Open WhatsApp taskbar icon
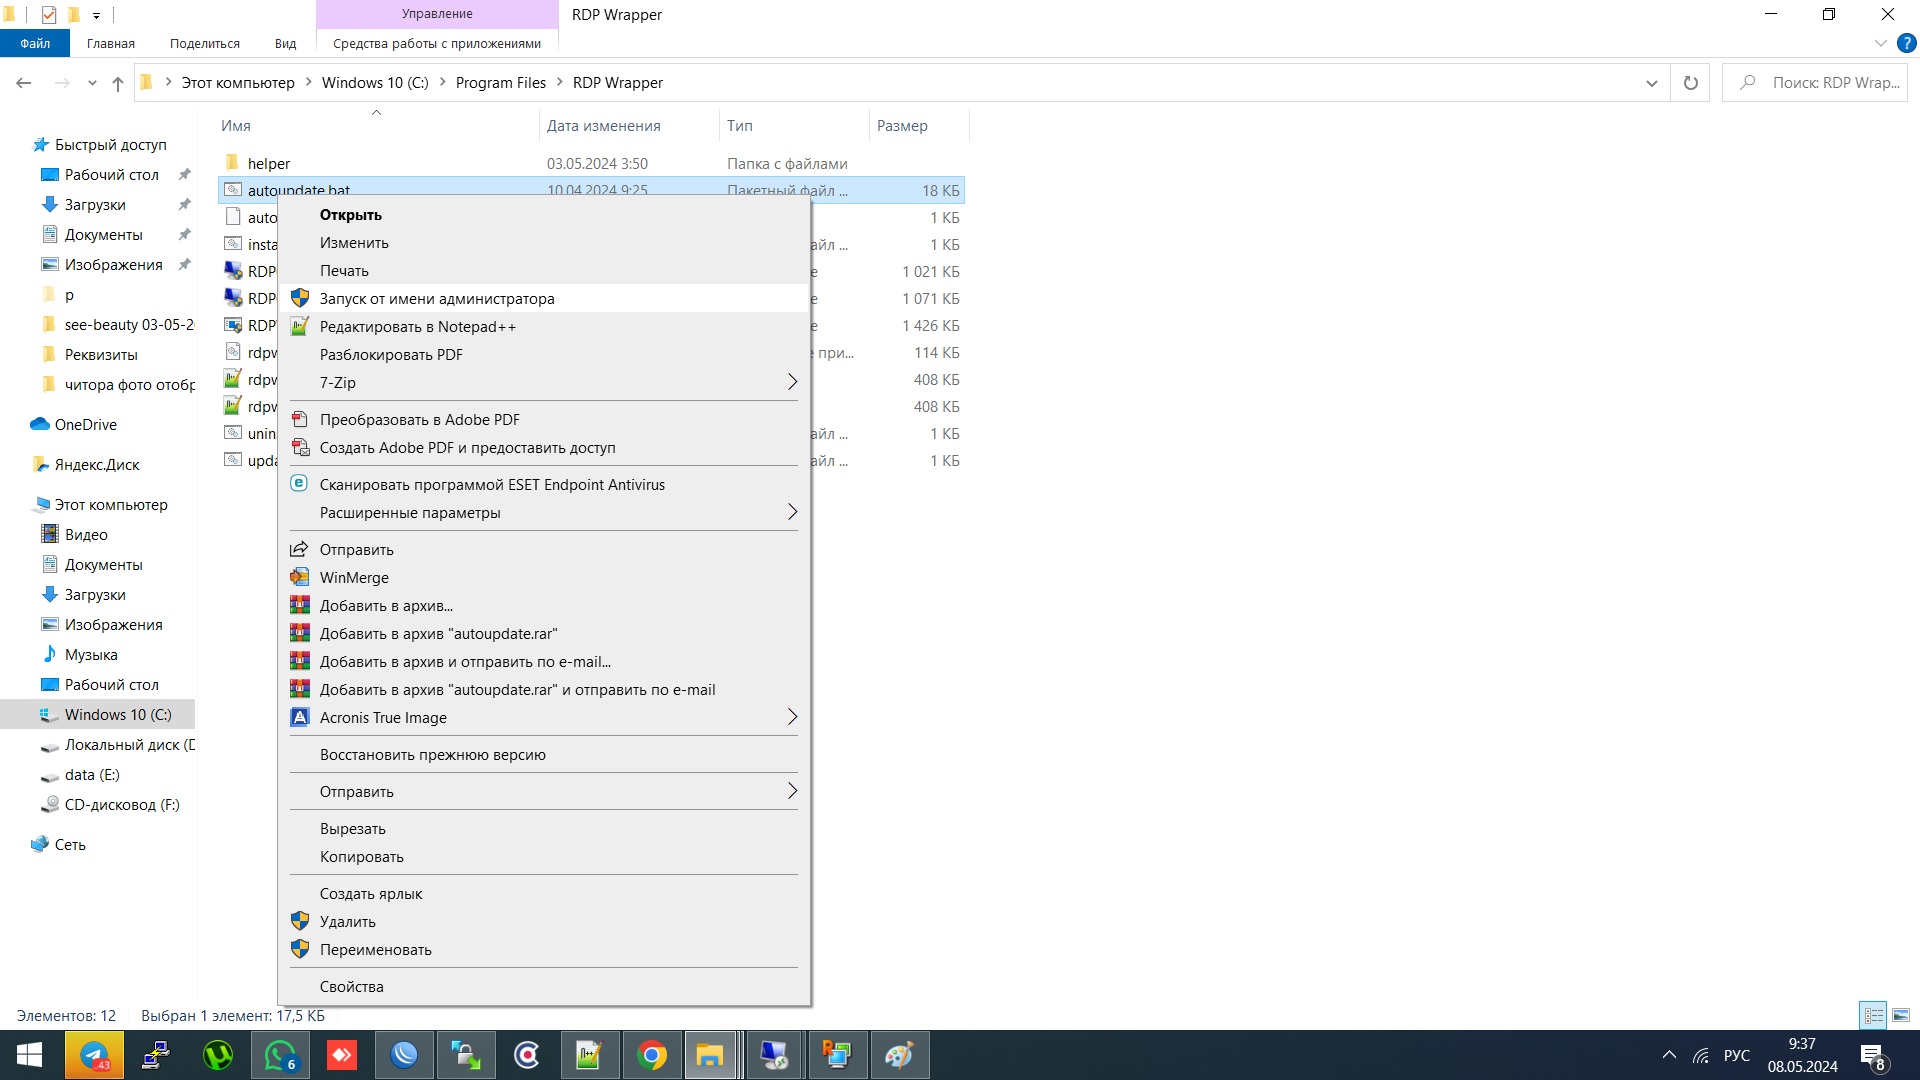The height and width of the screenshot is (1080, 1920). 280,1055
